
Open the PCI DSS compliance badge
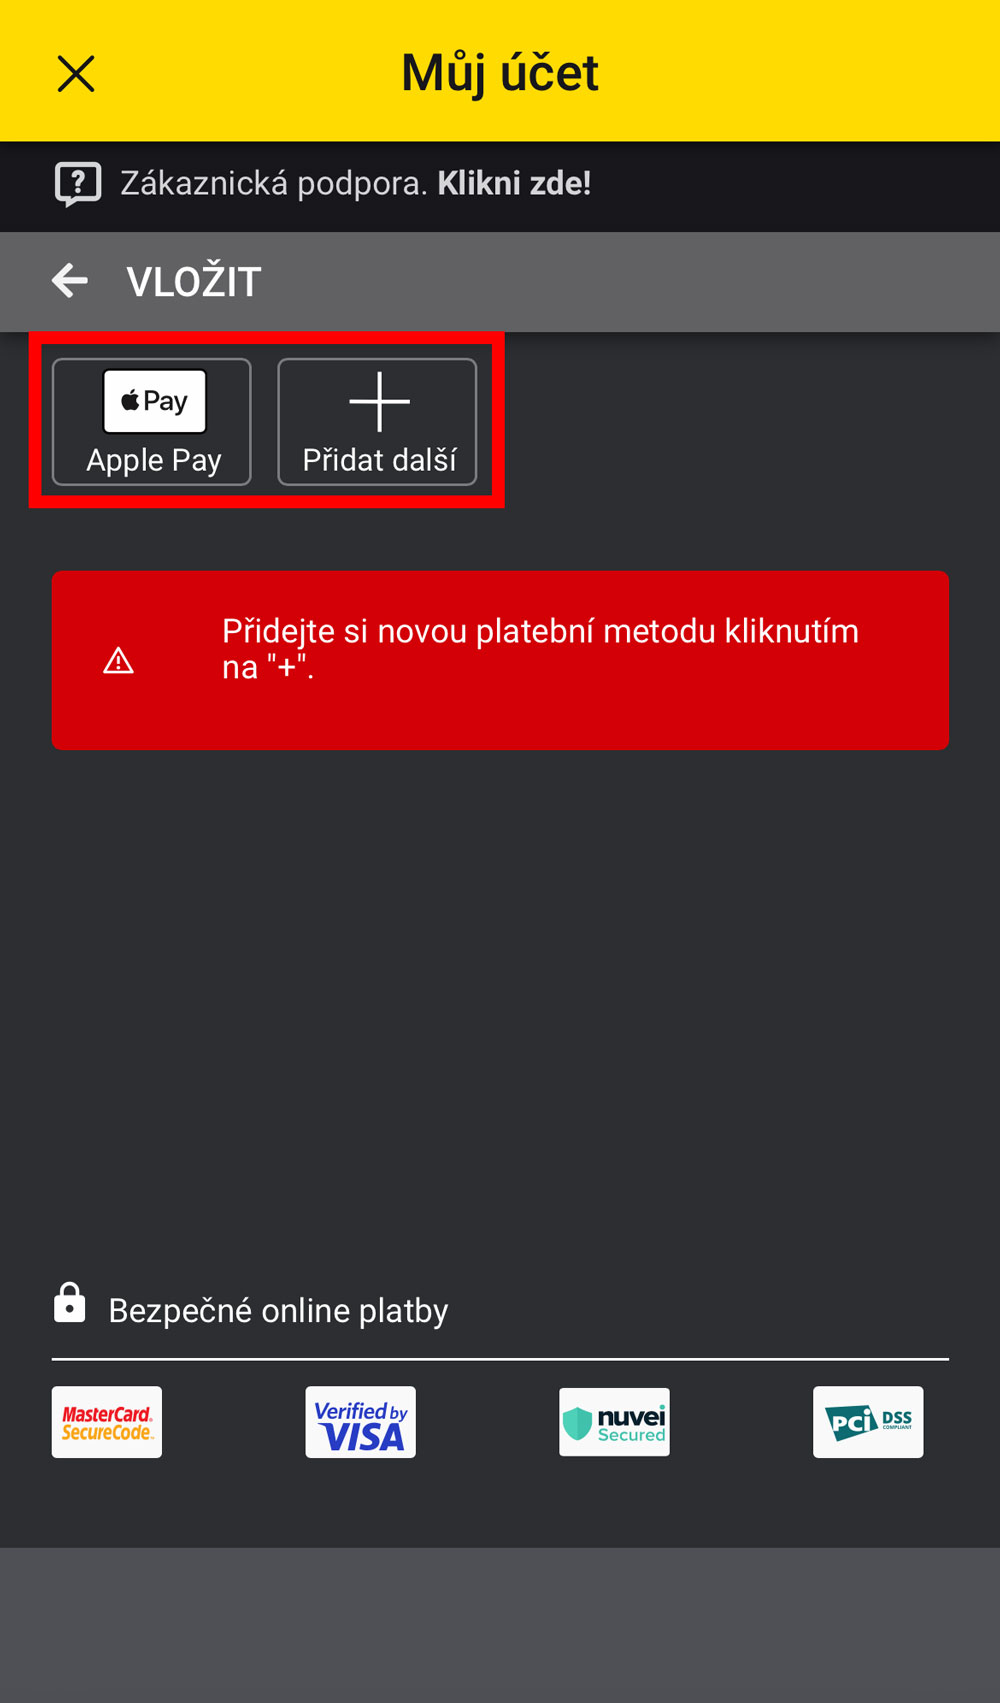[x=868, y=1422]
